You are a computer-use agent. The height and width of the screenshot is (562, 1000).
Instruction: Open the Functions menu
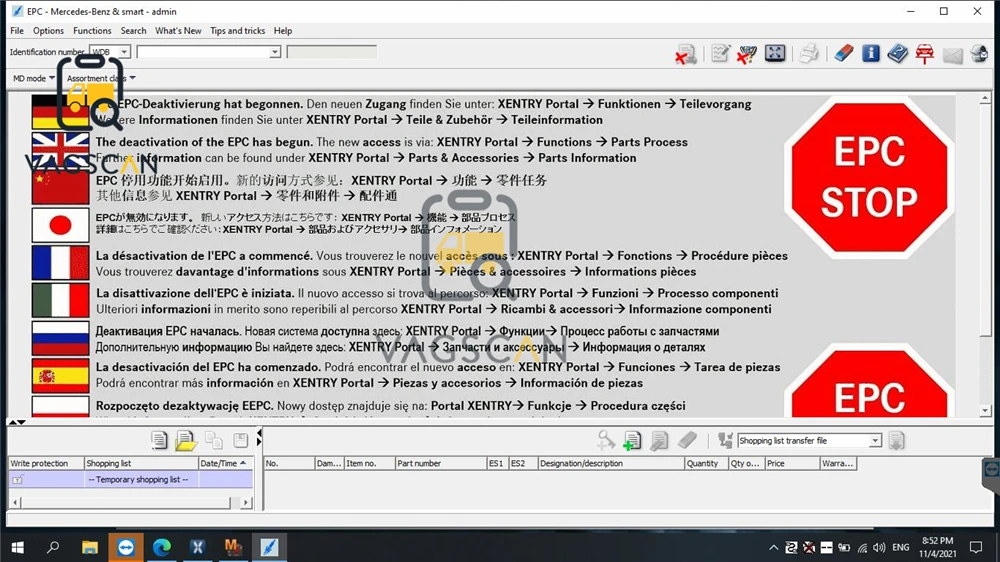pyautogui.click(x=92, y=31)
